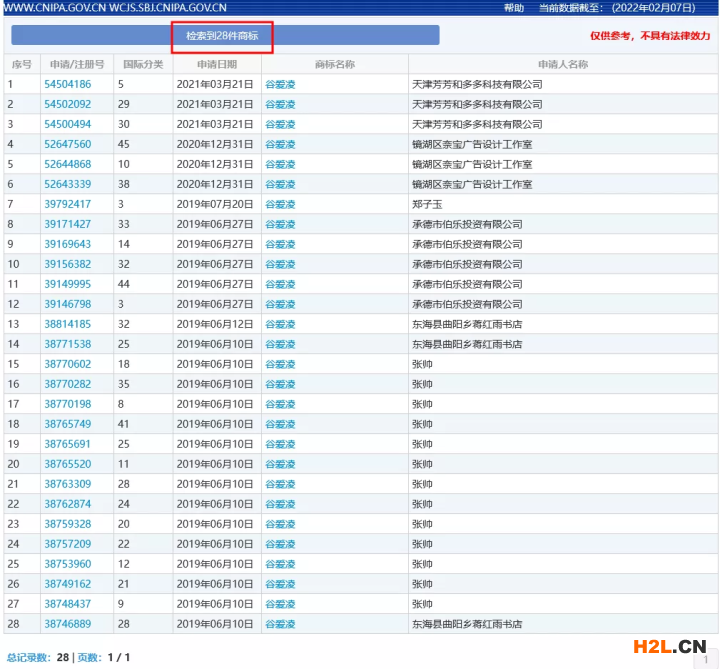This screenshot has height=669, width=720.
Task: Click the 申请人名称 column header
Action: pos(562,64)
